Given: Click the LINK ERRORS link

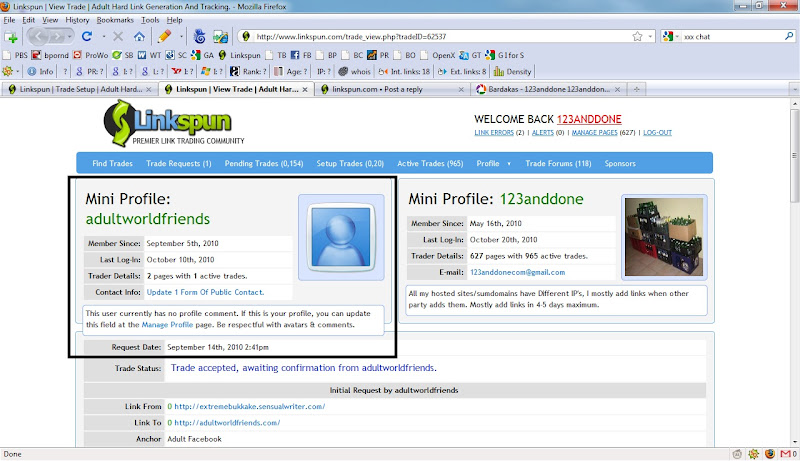Looking at the screenshot, I should click(494, 133).
